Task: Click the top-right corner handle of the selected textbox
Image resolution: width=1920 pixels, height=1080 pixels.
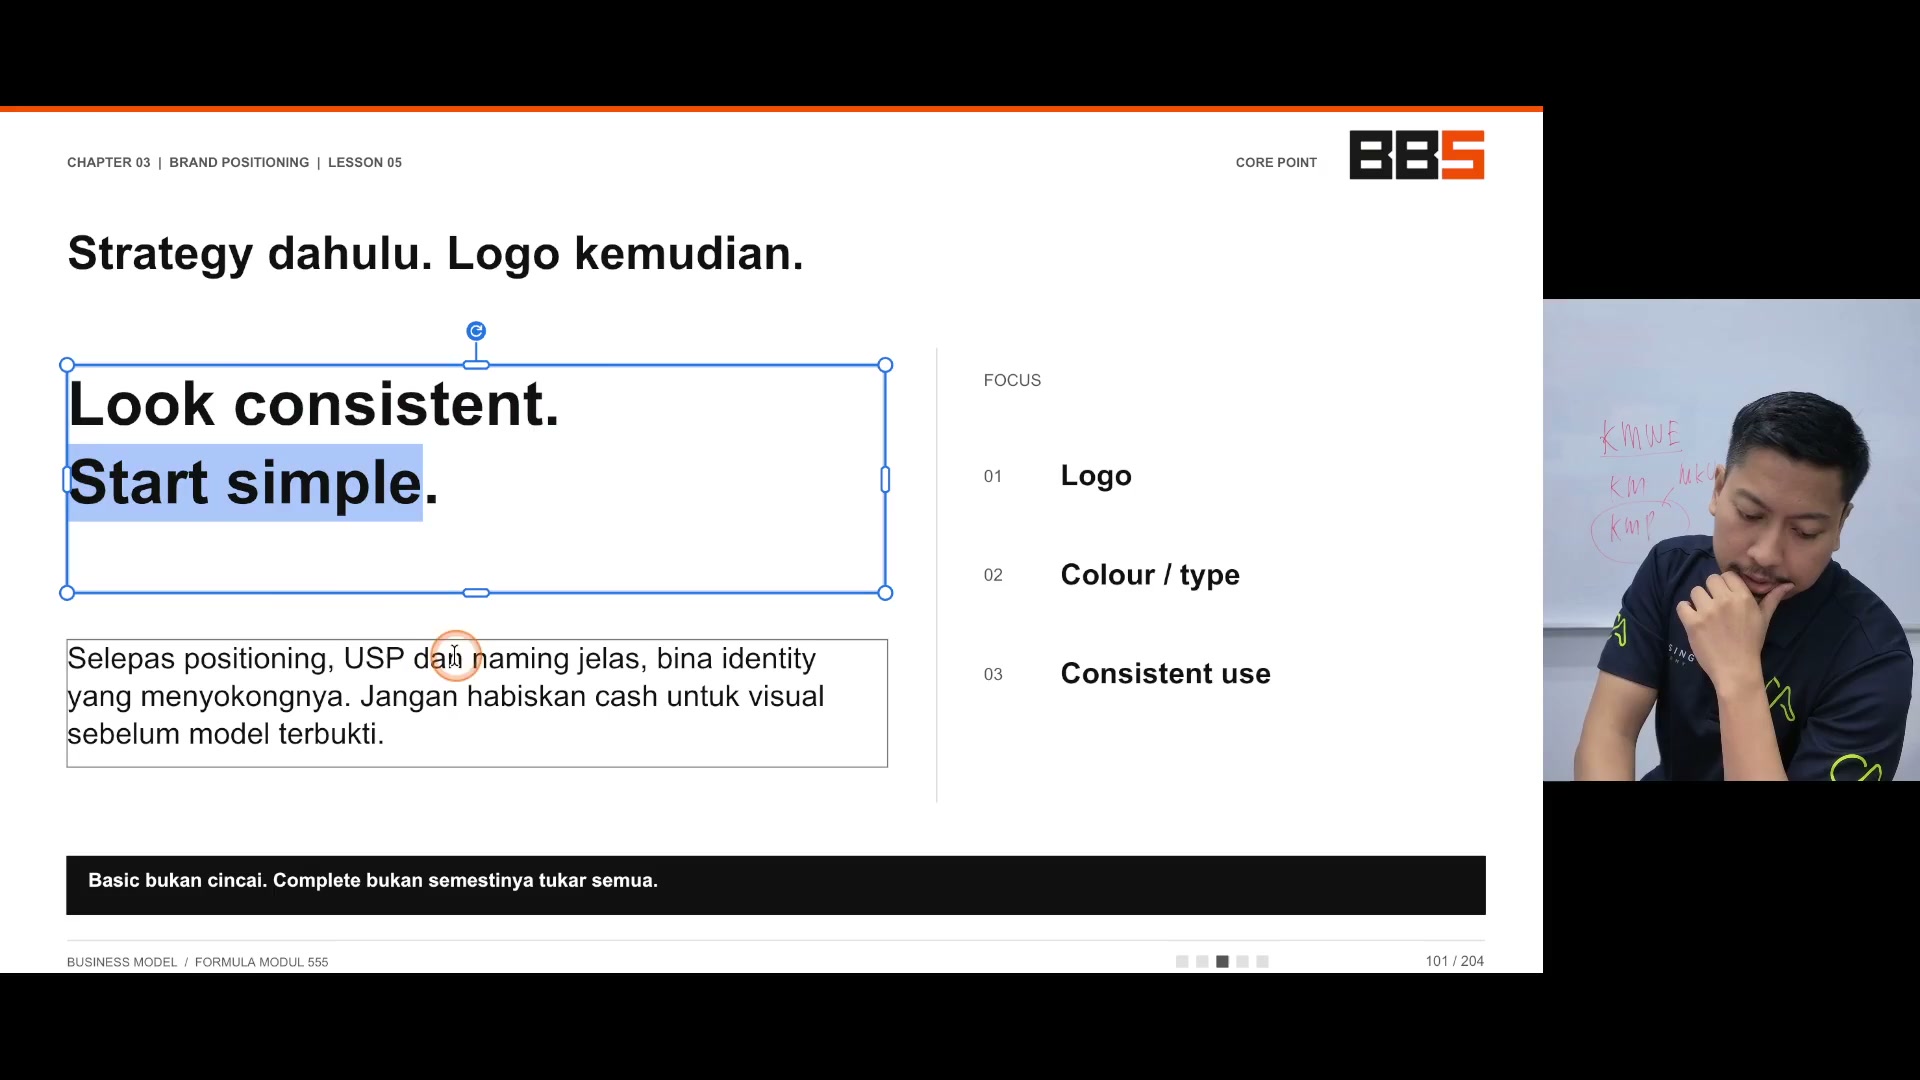Action: 885,365
